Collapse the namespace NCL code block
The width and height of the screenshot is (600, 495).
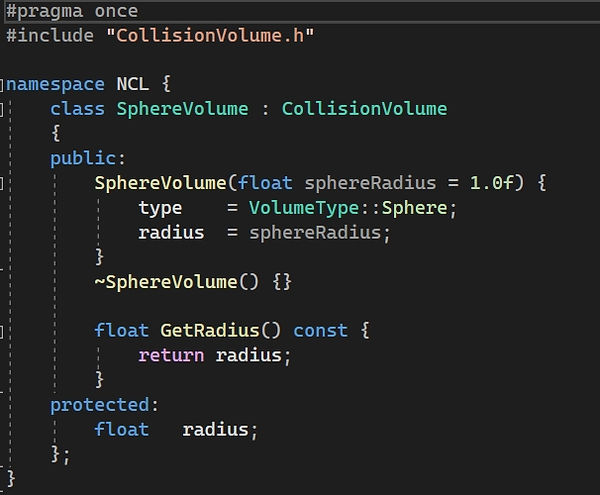(x=1, y=85)
